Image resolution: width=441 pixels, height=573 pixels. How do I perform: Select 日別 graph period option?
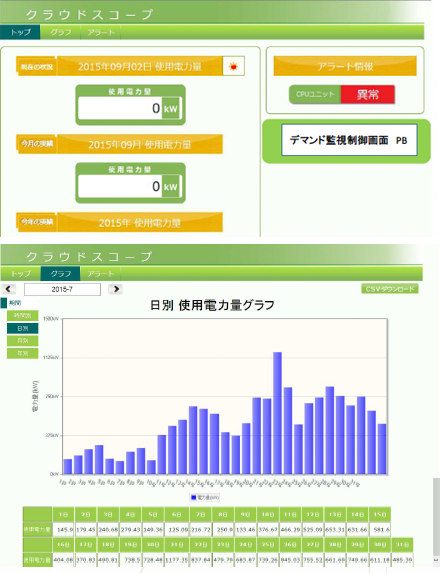coord(23,328)
